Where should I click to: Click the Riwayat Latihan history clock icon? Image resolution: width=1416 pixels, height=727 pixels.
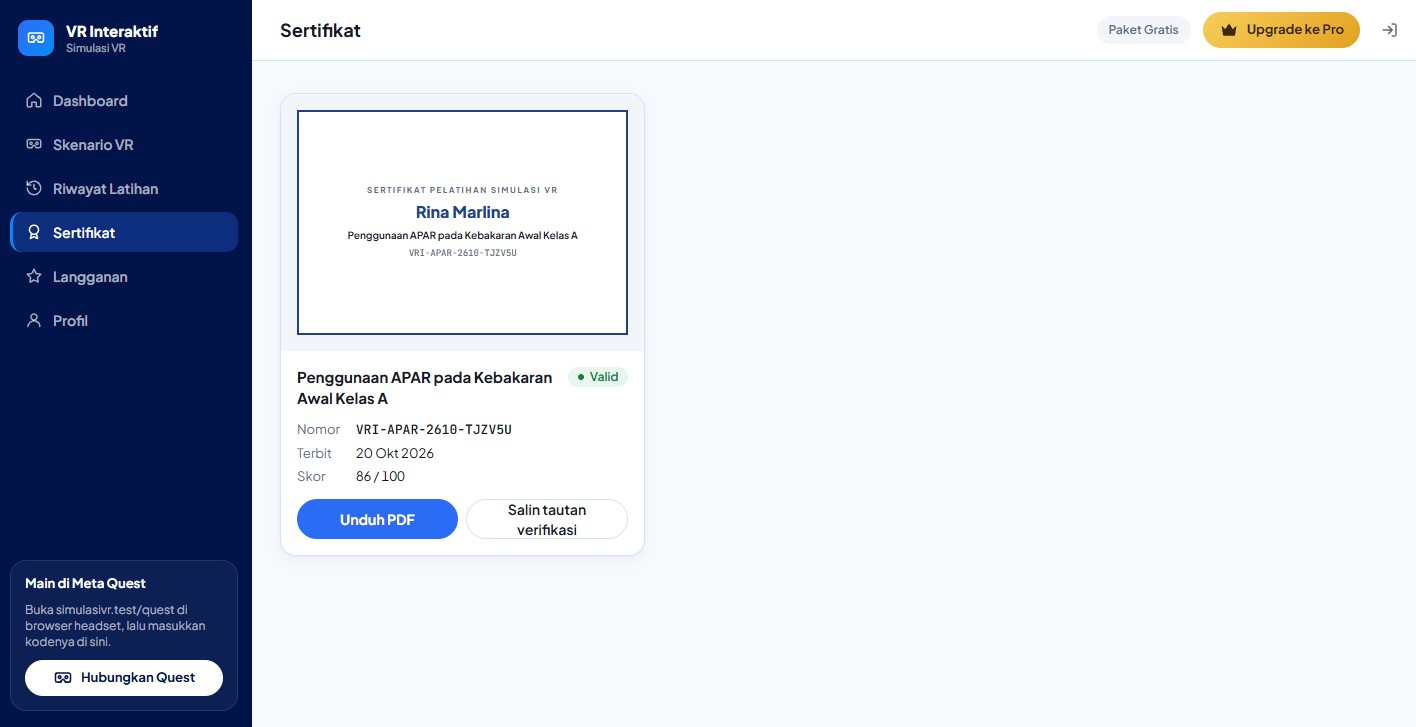click(x=34, y=189)
